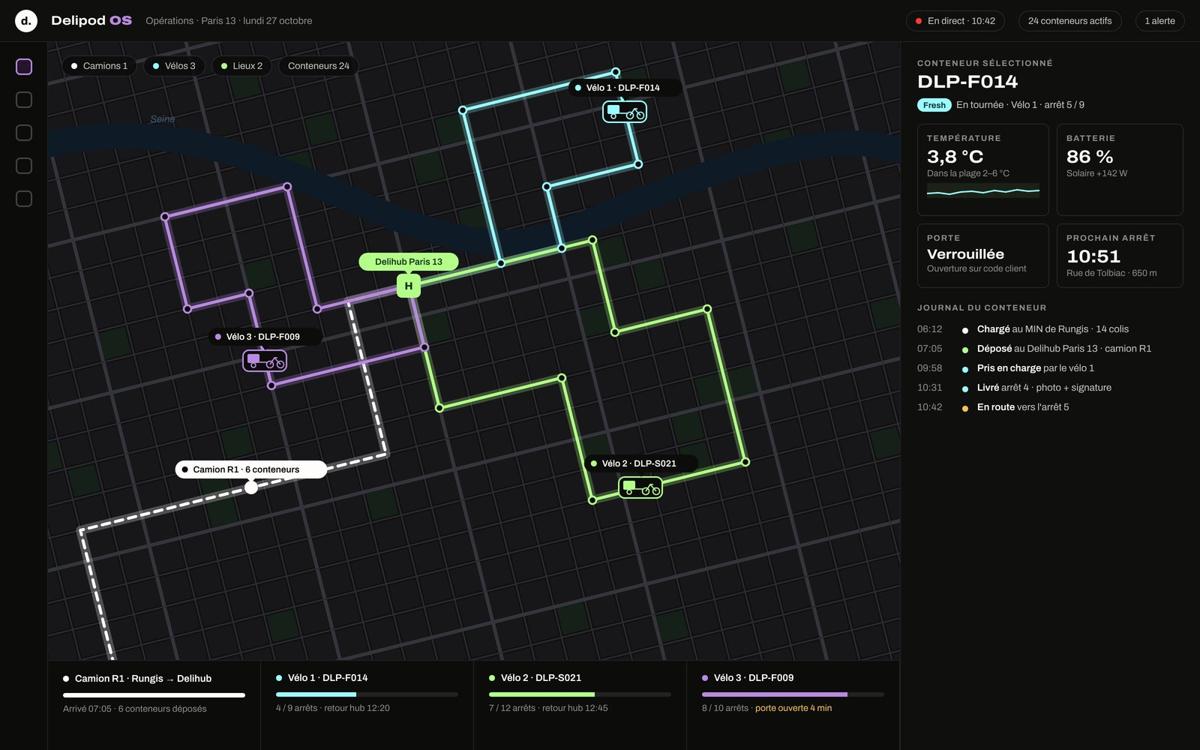
Task: Select the "Vélo 2 · DLP-S021" map label
Action: 640,463
